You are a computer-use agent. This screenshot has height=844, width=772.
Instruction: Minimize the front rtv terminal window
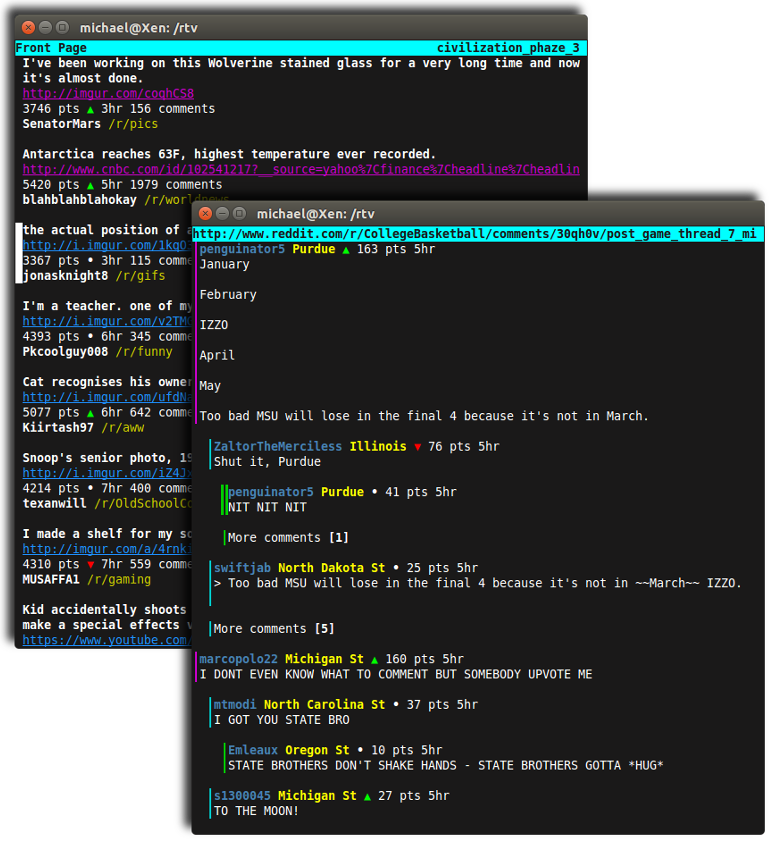(x=222, y=214)
